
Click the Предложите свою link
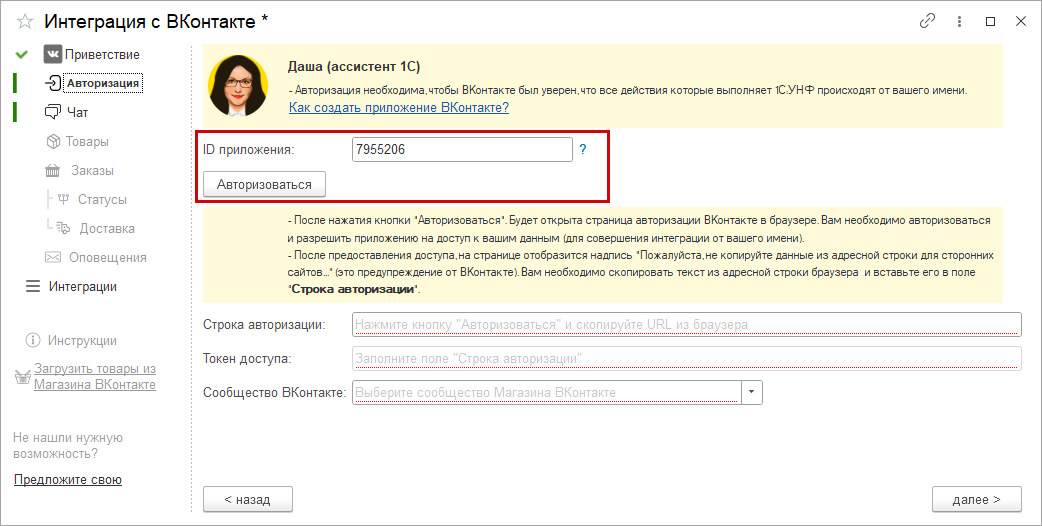pos(68,480)
